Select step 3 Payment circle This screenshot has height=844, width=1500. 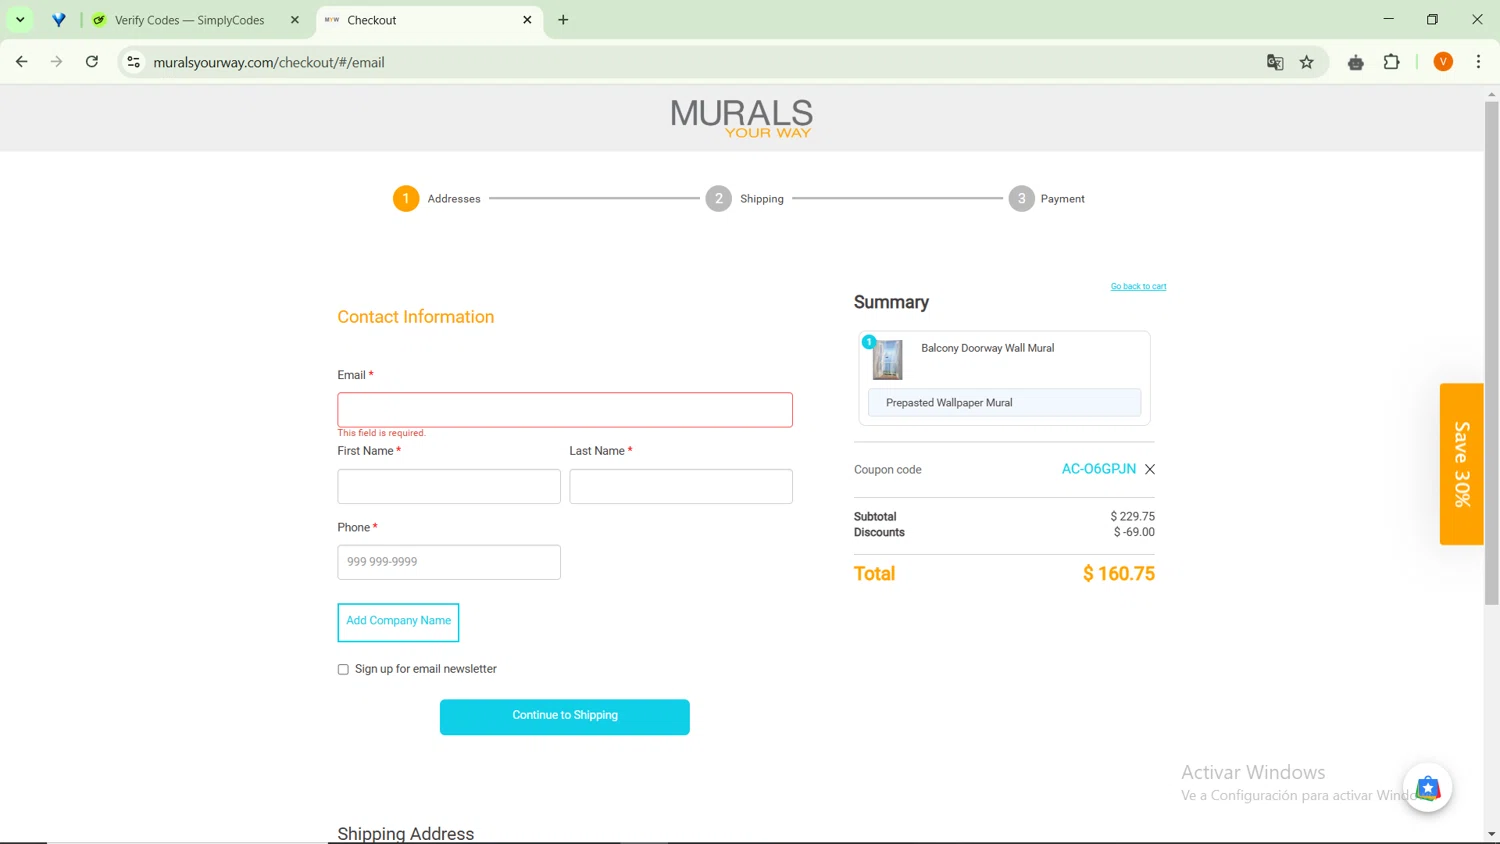tap(1022, 199)
